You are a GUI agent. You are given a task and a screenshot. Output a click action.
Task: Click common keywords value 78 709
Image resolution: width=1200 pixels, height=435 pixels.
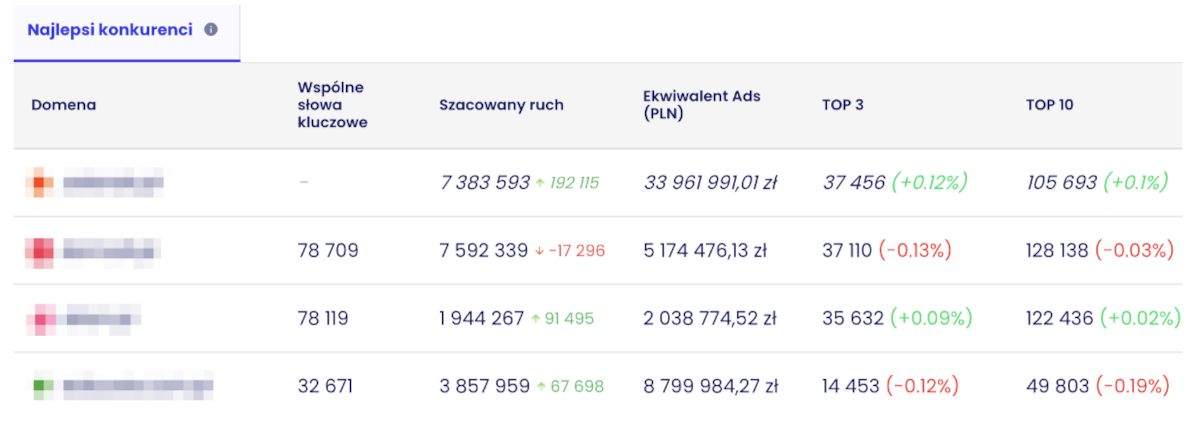328,251
